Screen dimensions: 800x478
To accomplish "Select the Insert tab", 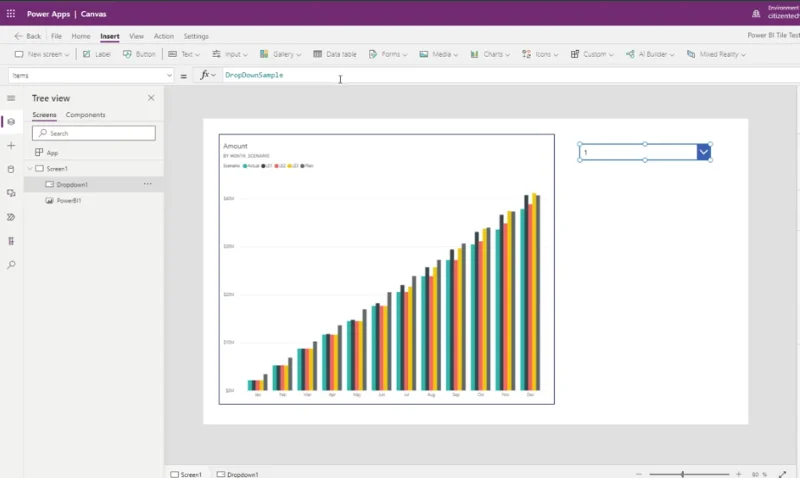I will (110, 36).
